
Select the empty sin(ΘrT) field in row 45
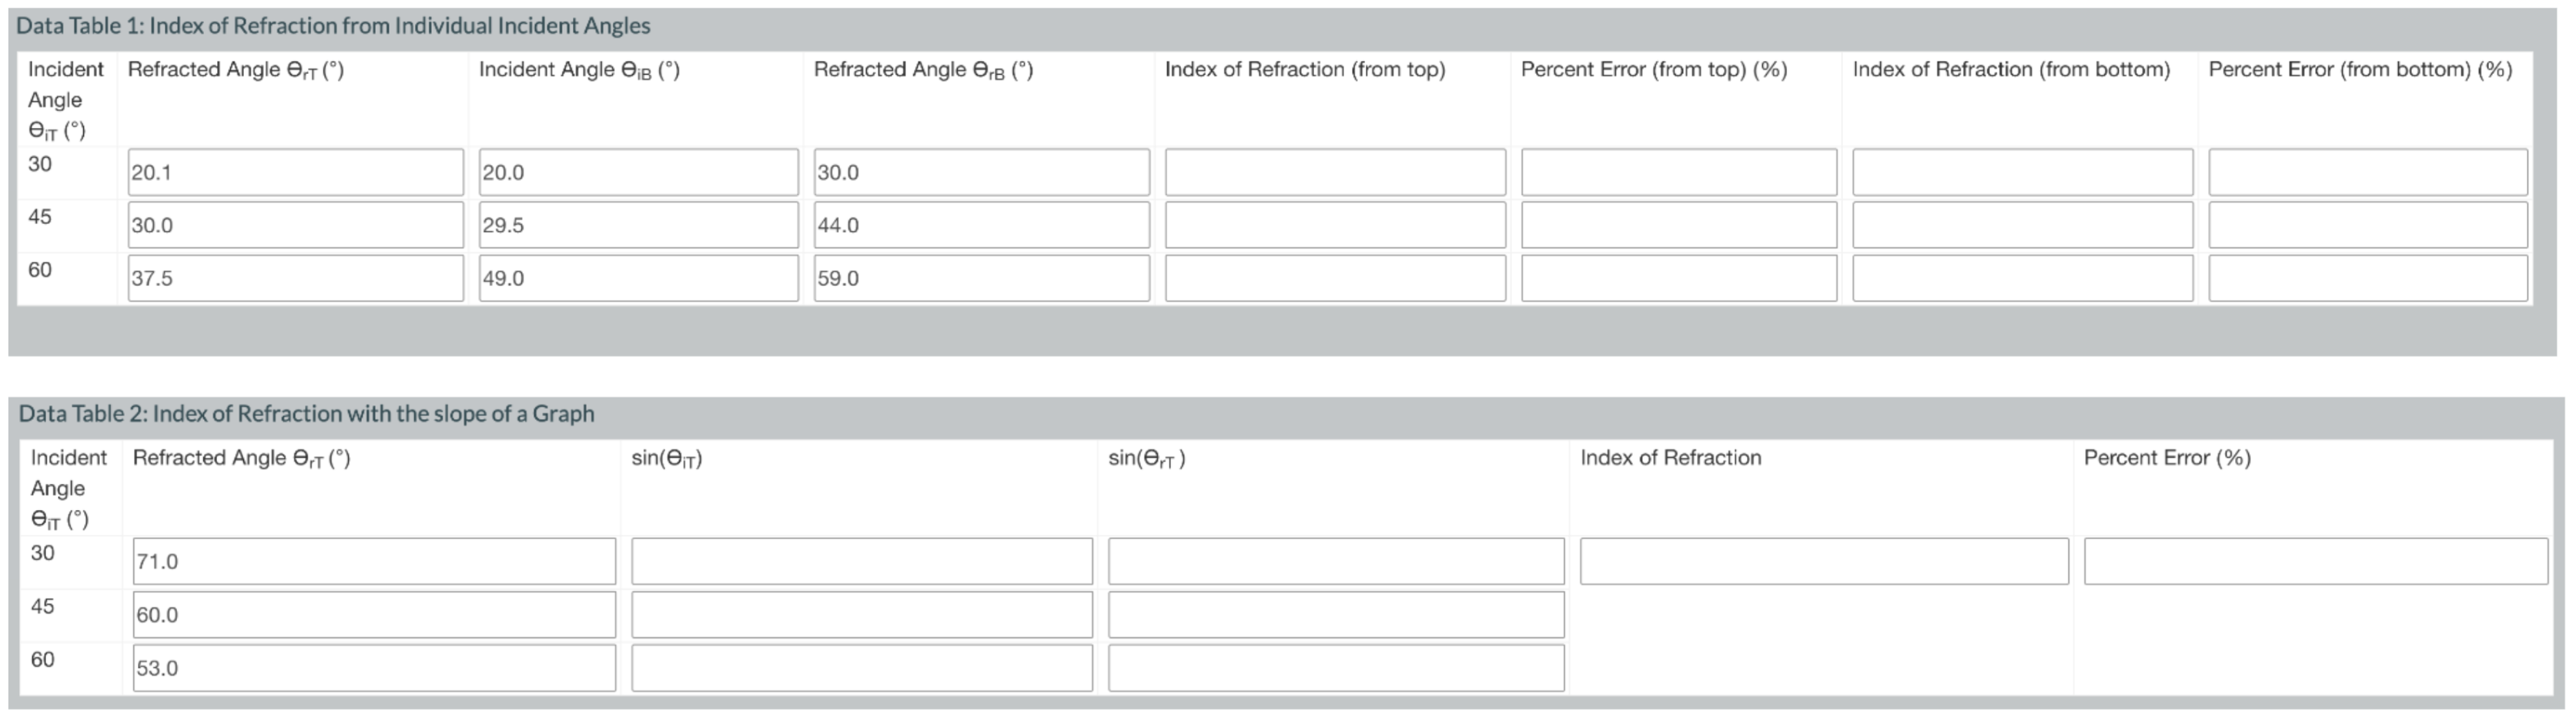tap(1335, 615)
